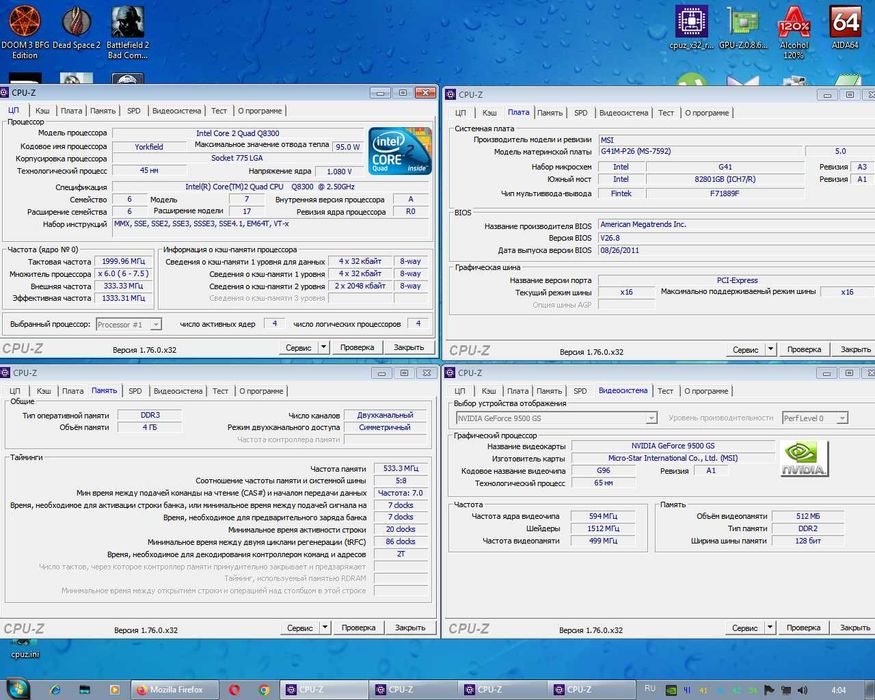The height and width of the screenshot is (700, 875).
Task: Click the 1999.96 МГц clock speed value
Action: [x=123, y=261]
